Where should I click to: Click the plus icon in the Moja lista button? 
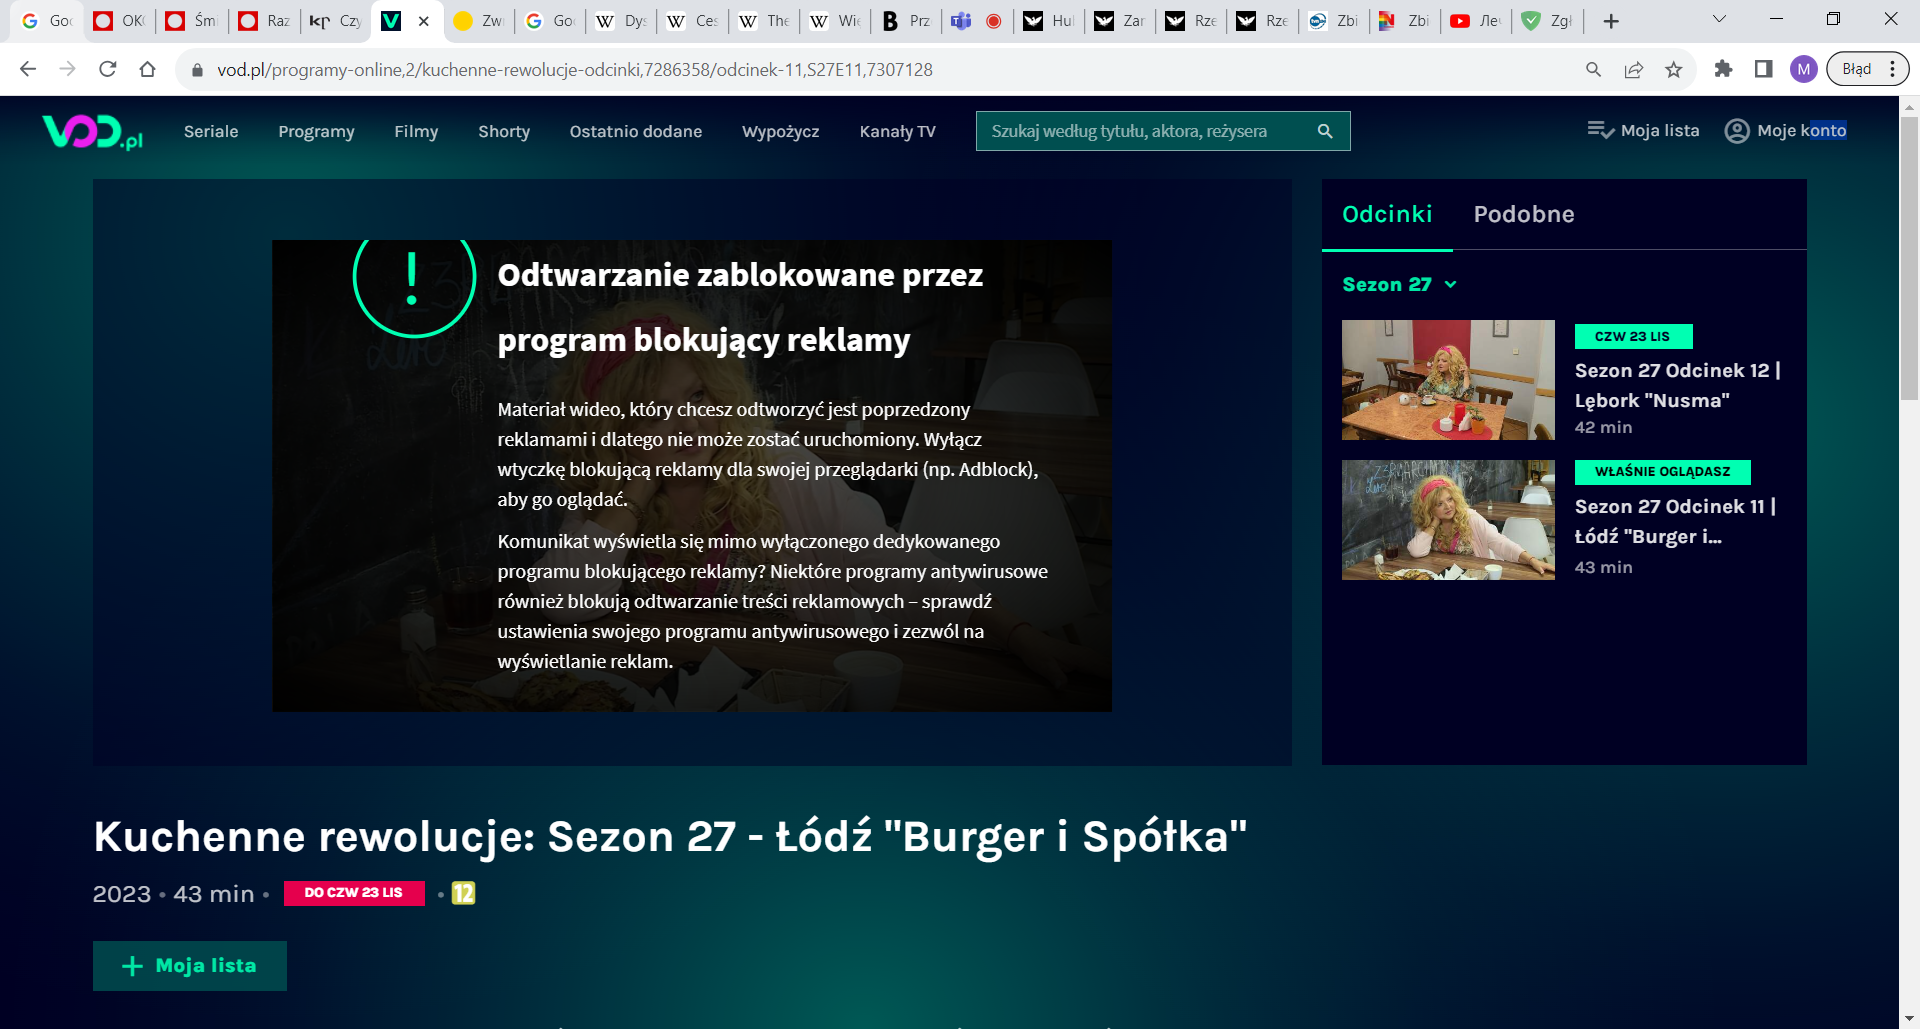(131, 965)
